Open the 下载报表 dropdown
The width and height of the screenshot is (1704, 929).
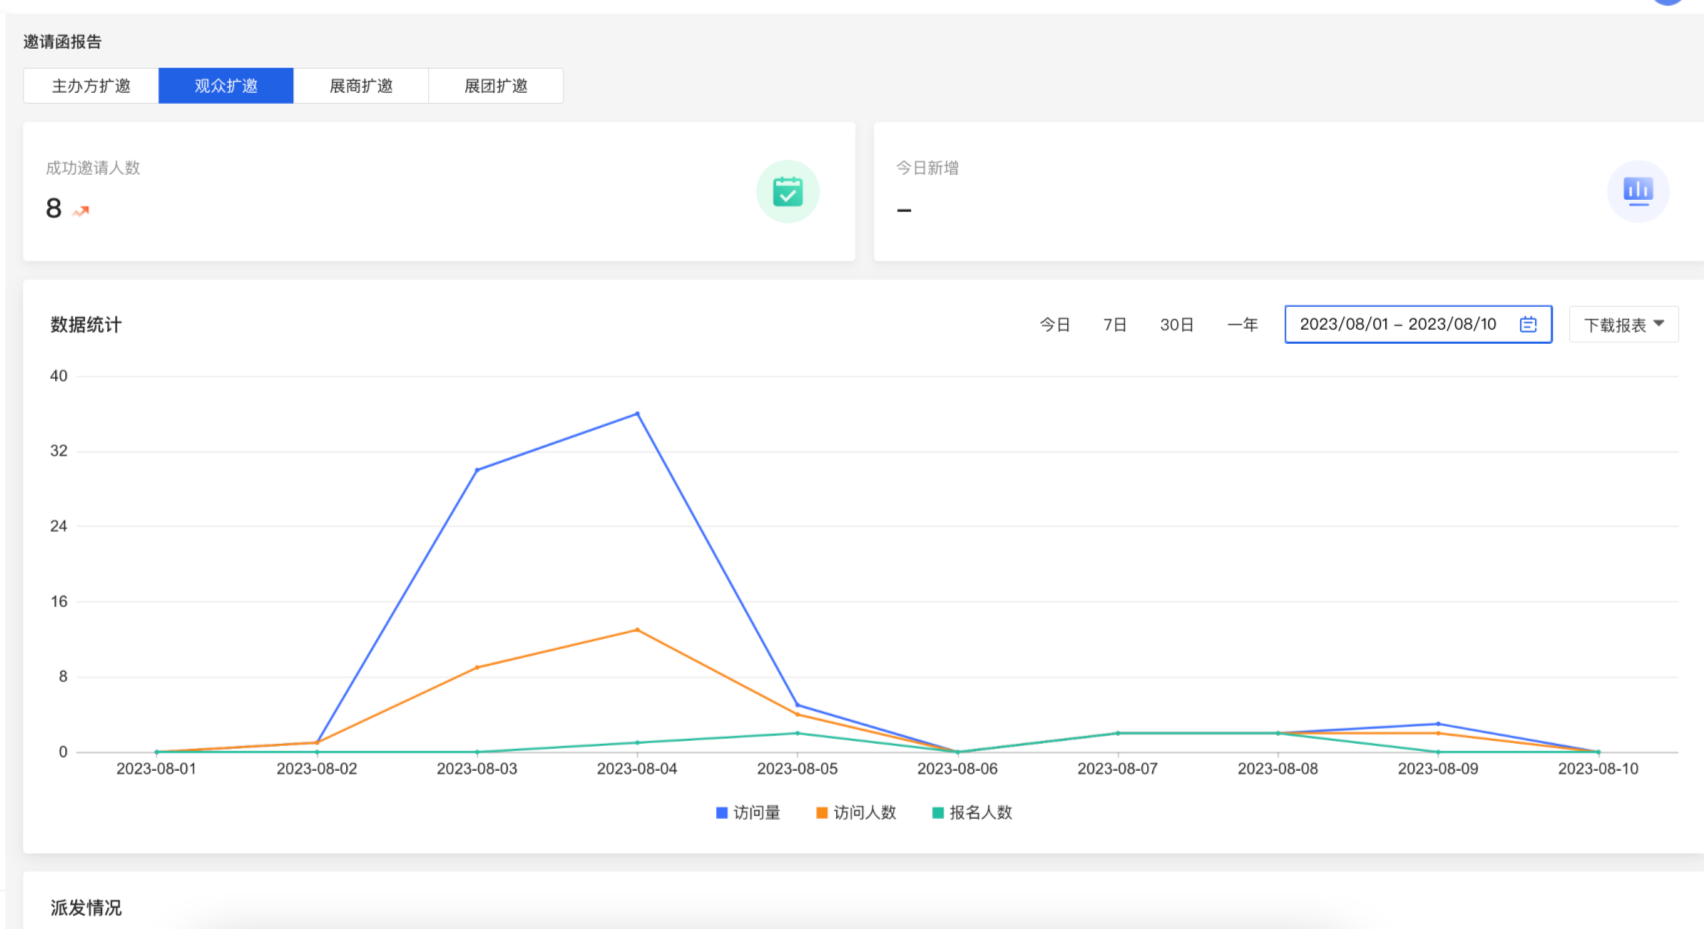[x=1624, y=325]
